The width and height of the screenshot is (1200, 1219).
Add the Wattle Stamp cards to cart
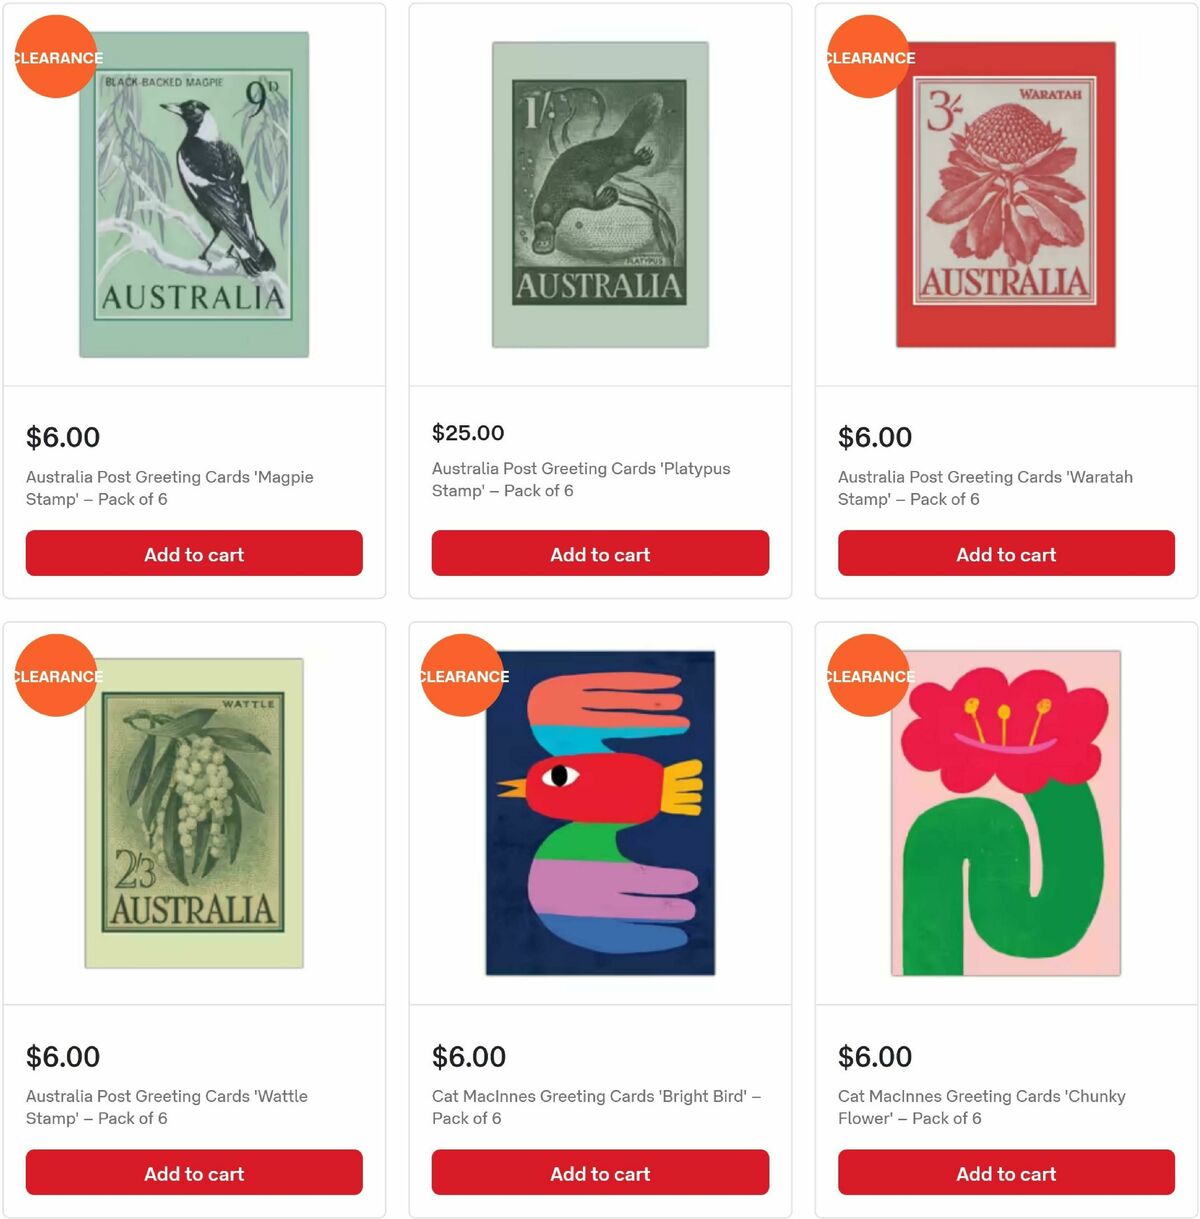tap(194, 1172)
